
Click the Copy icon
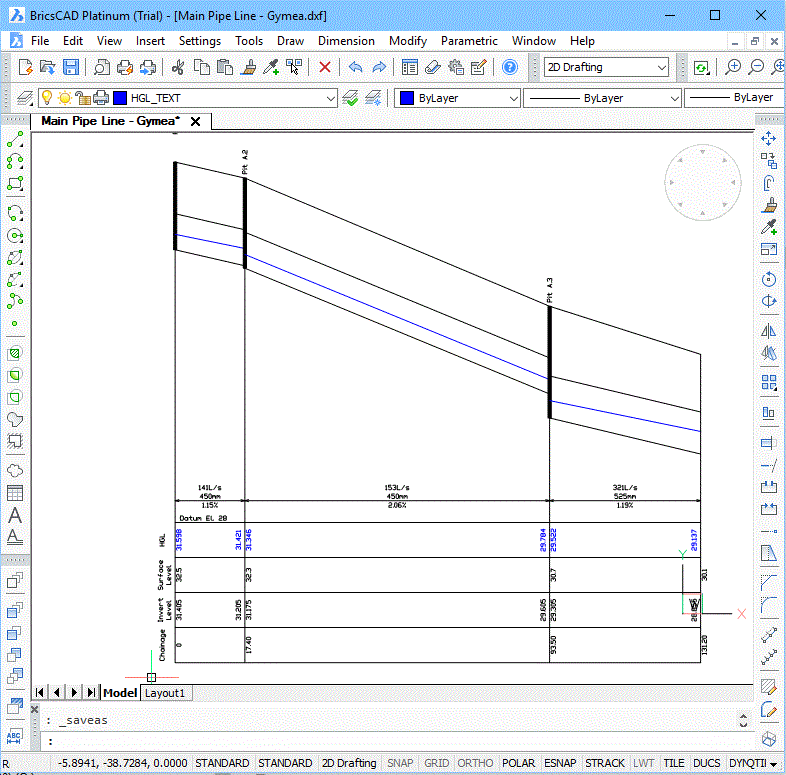point(202,67)
